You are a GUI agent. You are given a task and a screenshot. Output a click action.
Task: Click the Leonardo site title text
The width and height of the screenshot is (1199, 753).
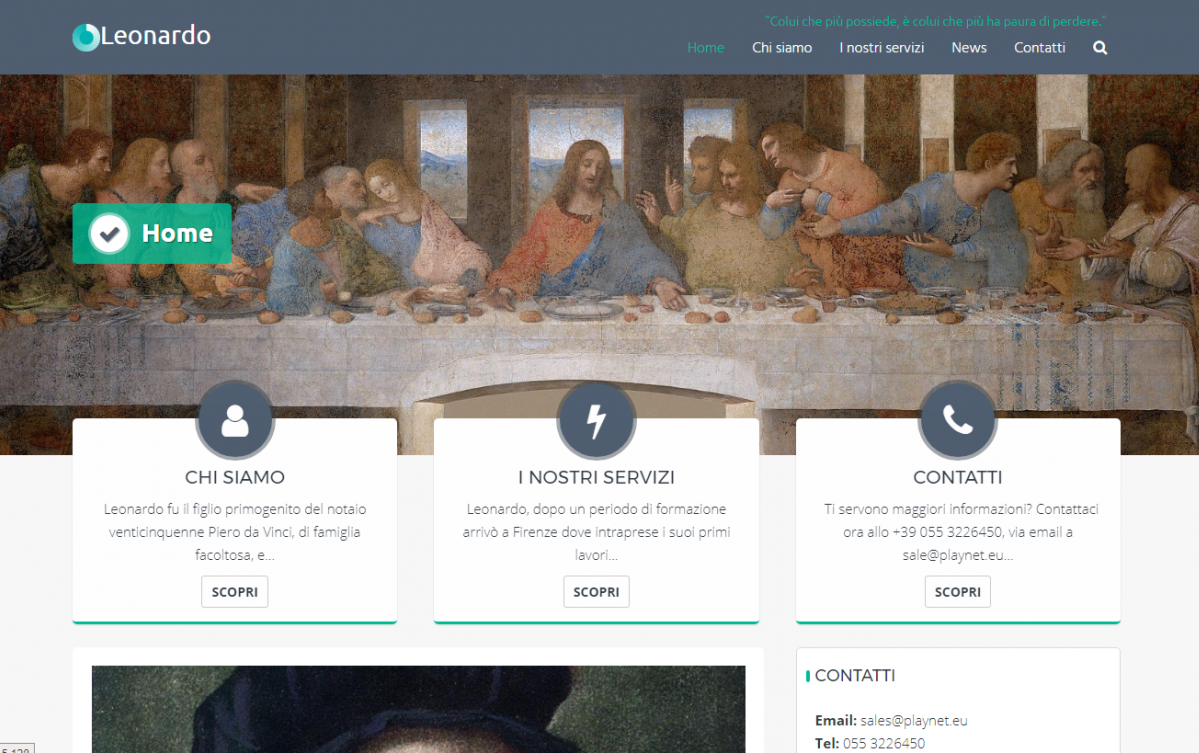tap(155, 36)
